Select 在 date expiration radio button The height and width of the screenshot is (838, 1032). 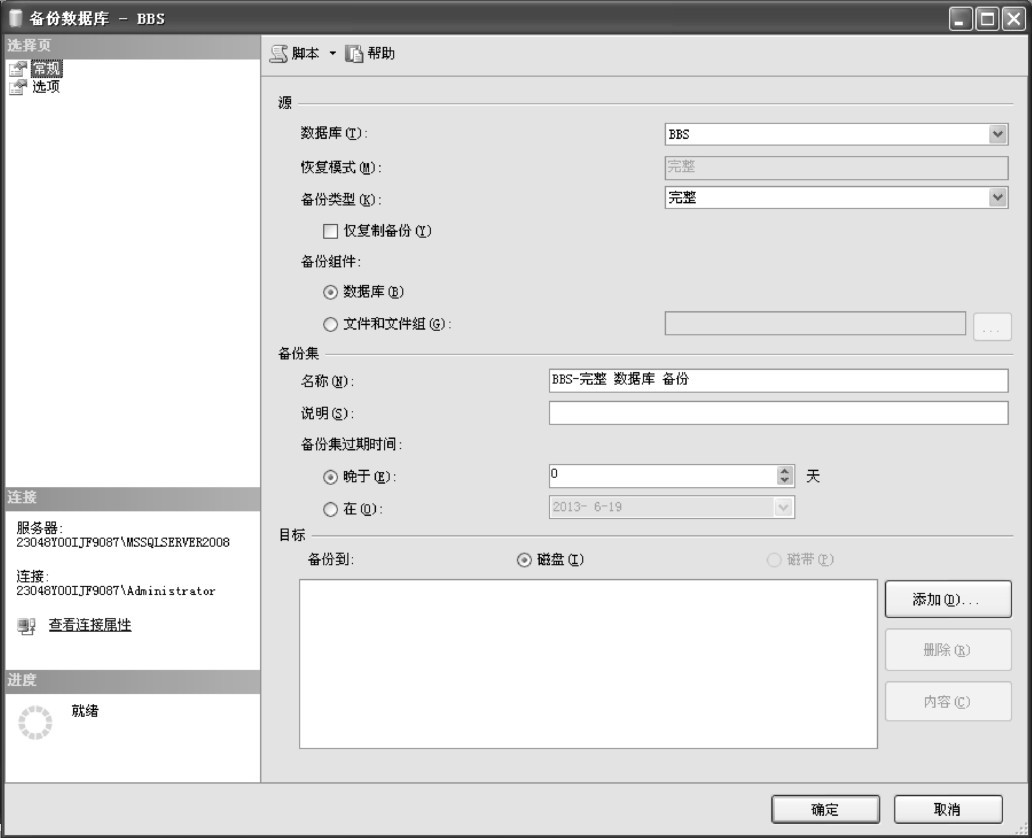(x=330, y=509)
